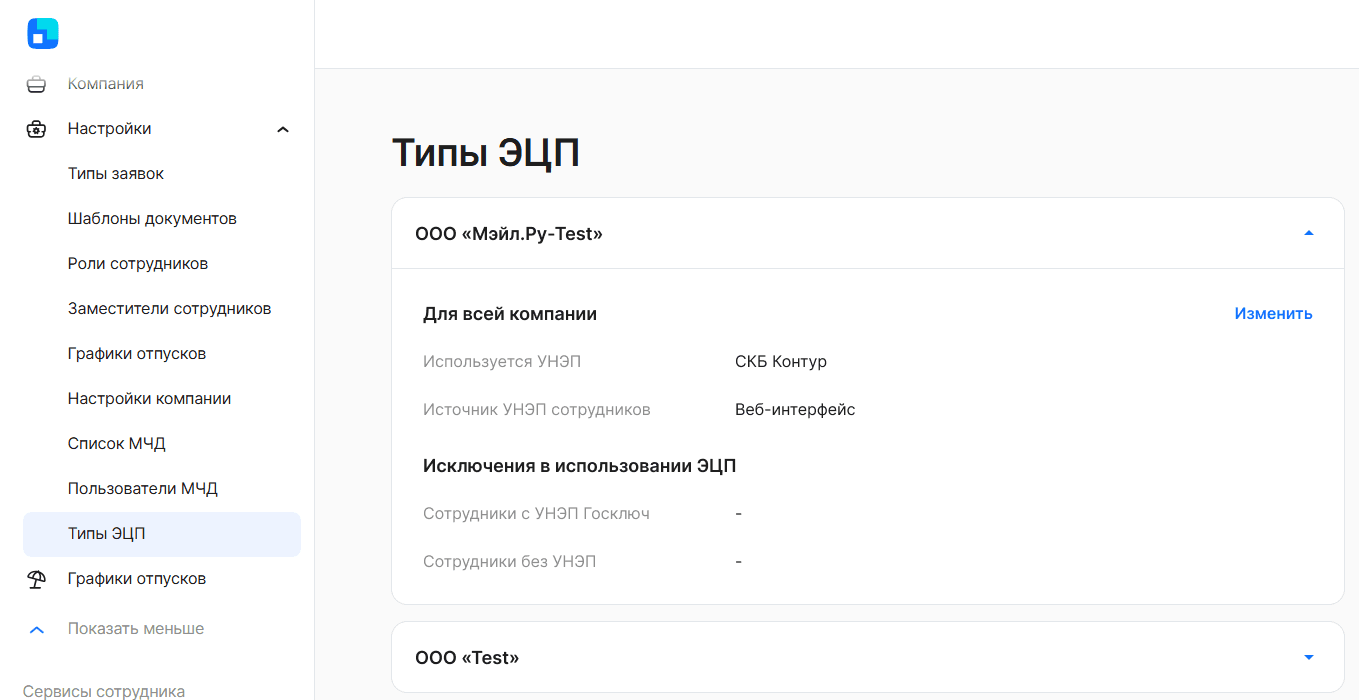The height and width of the screenshot is (700, 1359).
Task: Expand the ООО «Test» panel arrow
Action: [x=1309, y=657]
